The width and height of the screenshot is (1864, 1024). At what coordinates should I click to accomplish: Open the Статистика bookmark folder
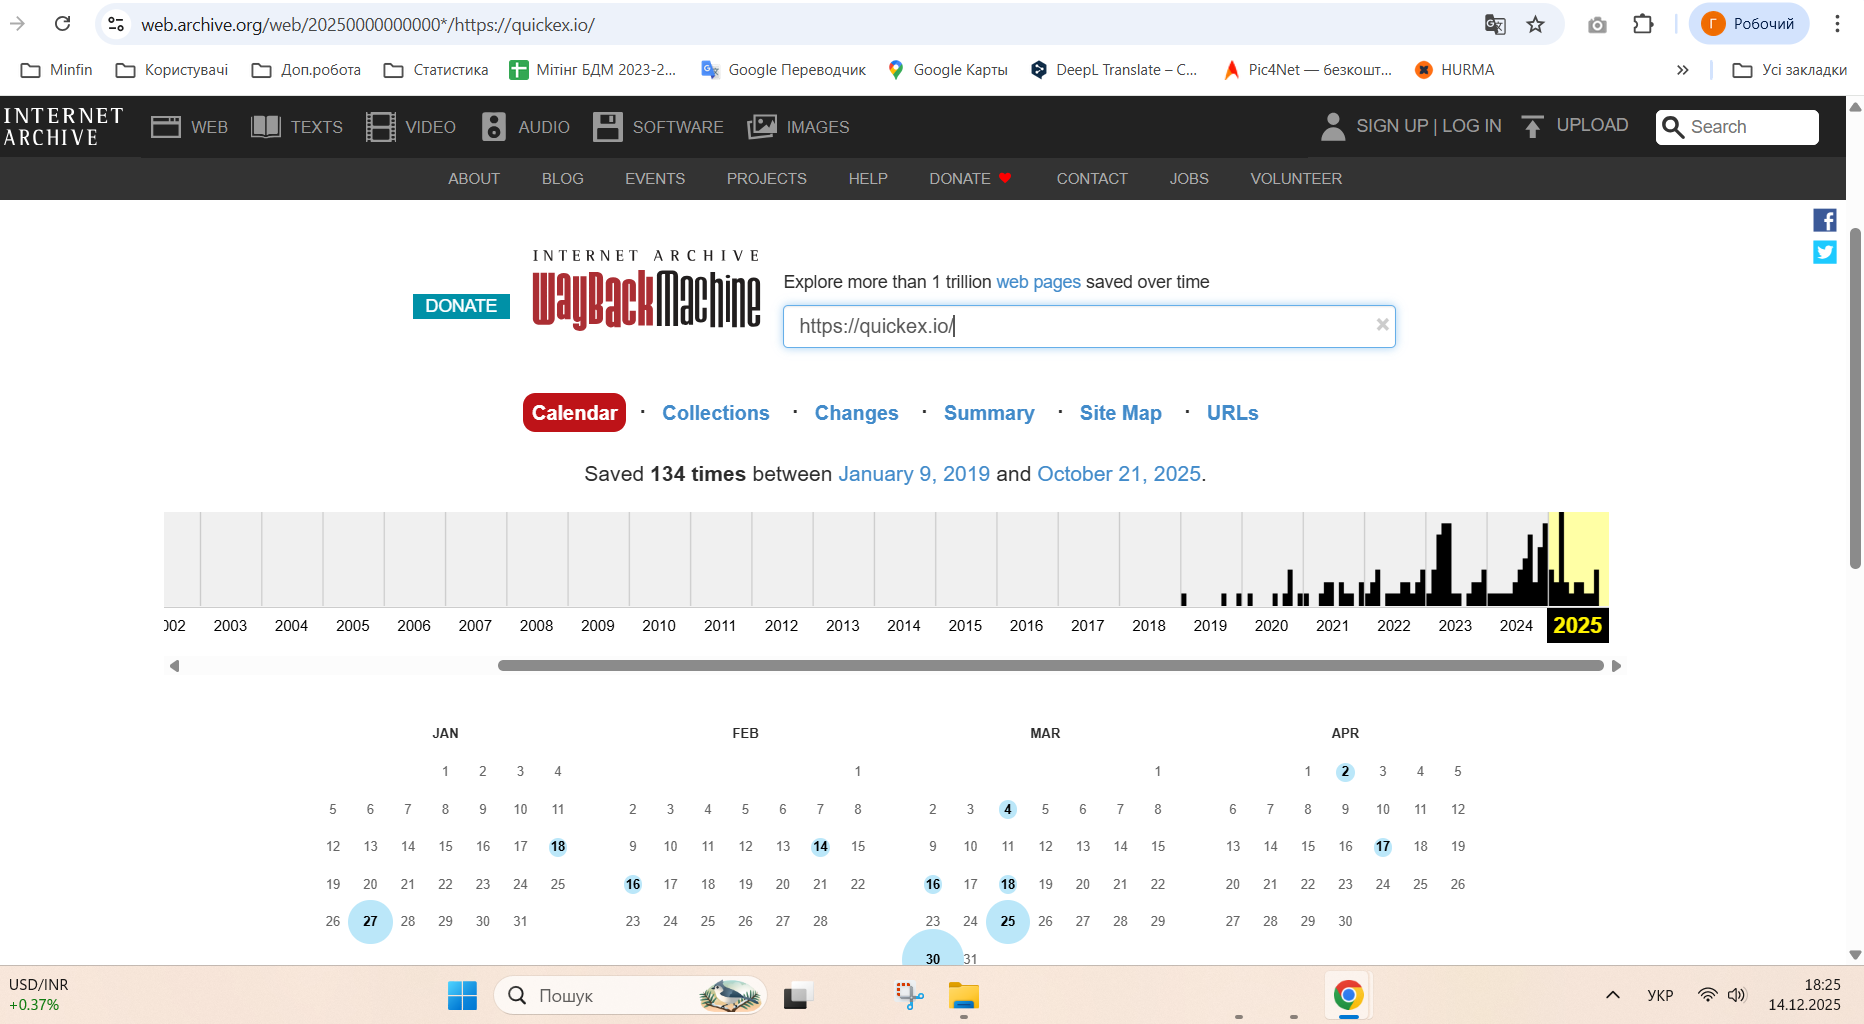(x=436, y=70)
